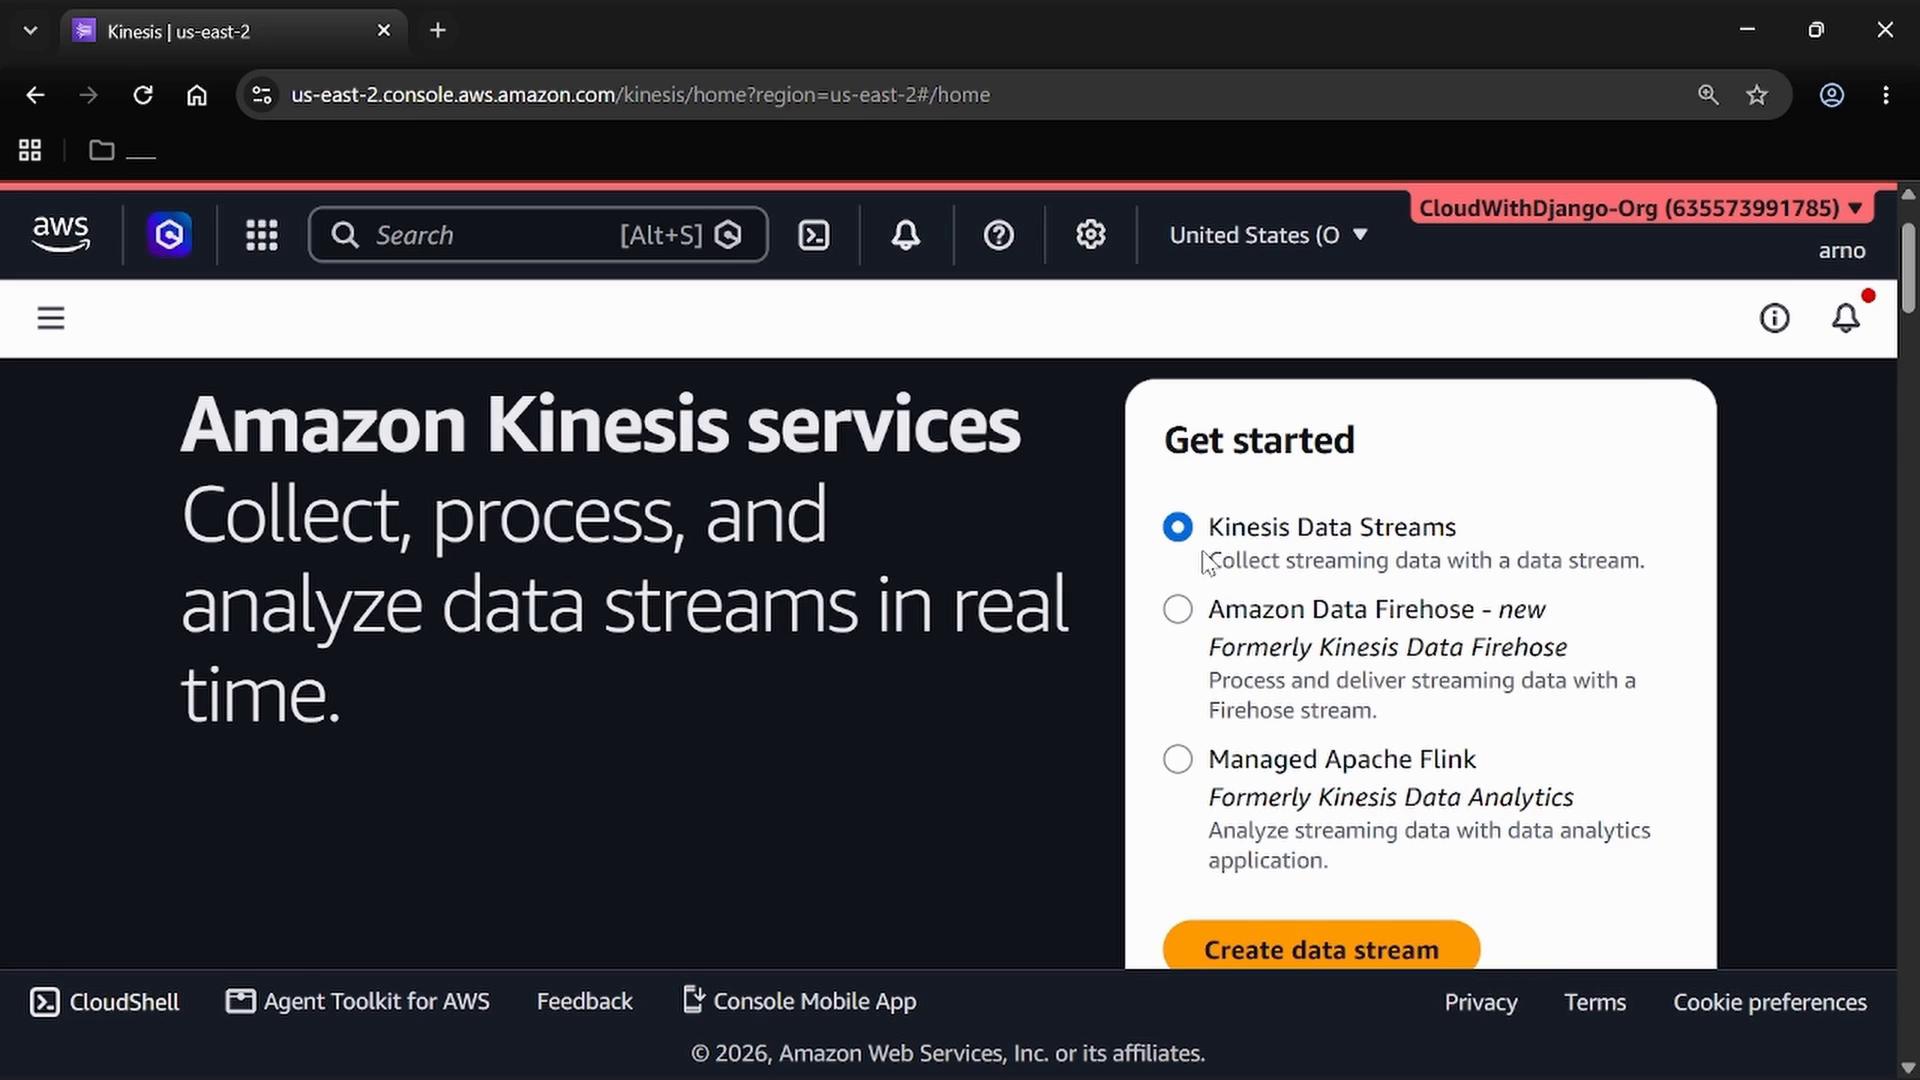
Task: Open the AWS logo home link
Action: click(x=61, y=234)
